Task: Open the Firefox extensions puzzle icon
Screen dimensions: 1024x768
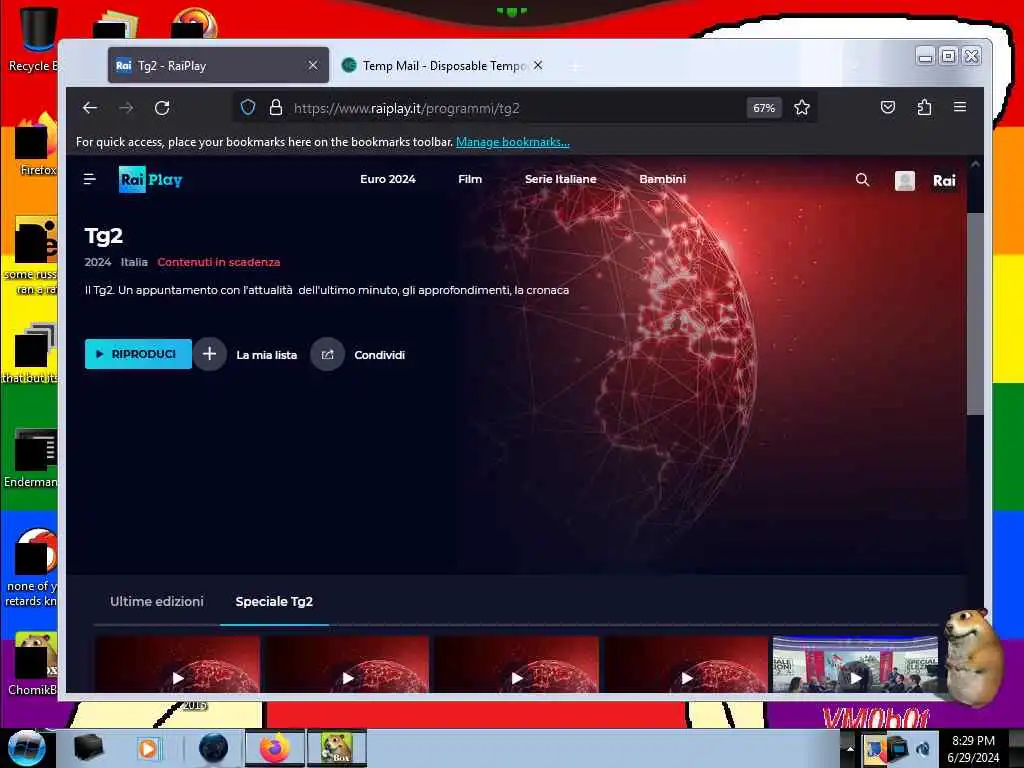Action: tap(924, 107)
